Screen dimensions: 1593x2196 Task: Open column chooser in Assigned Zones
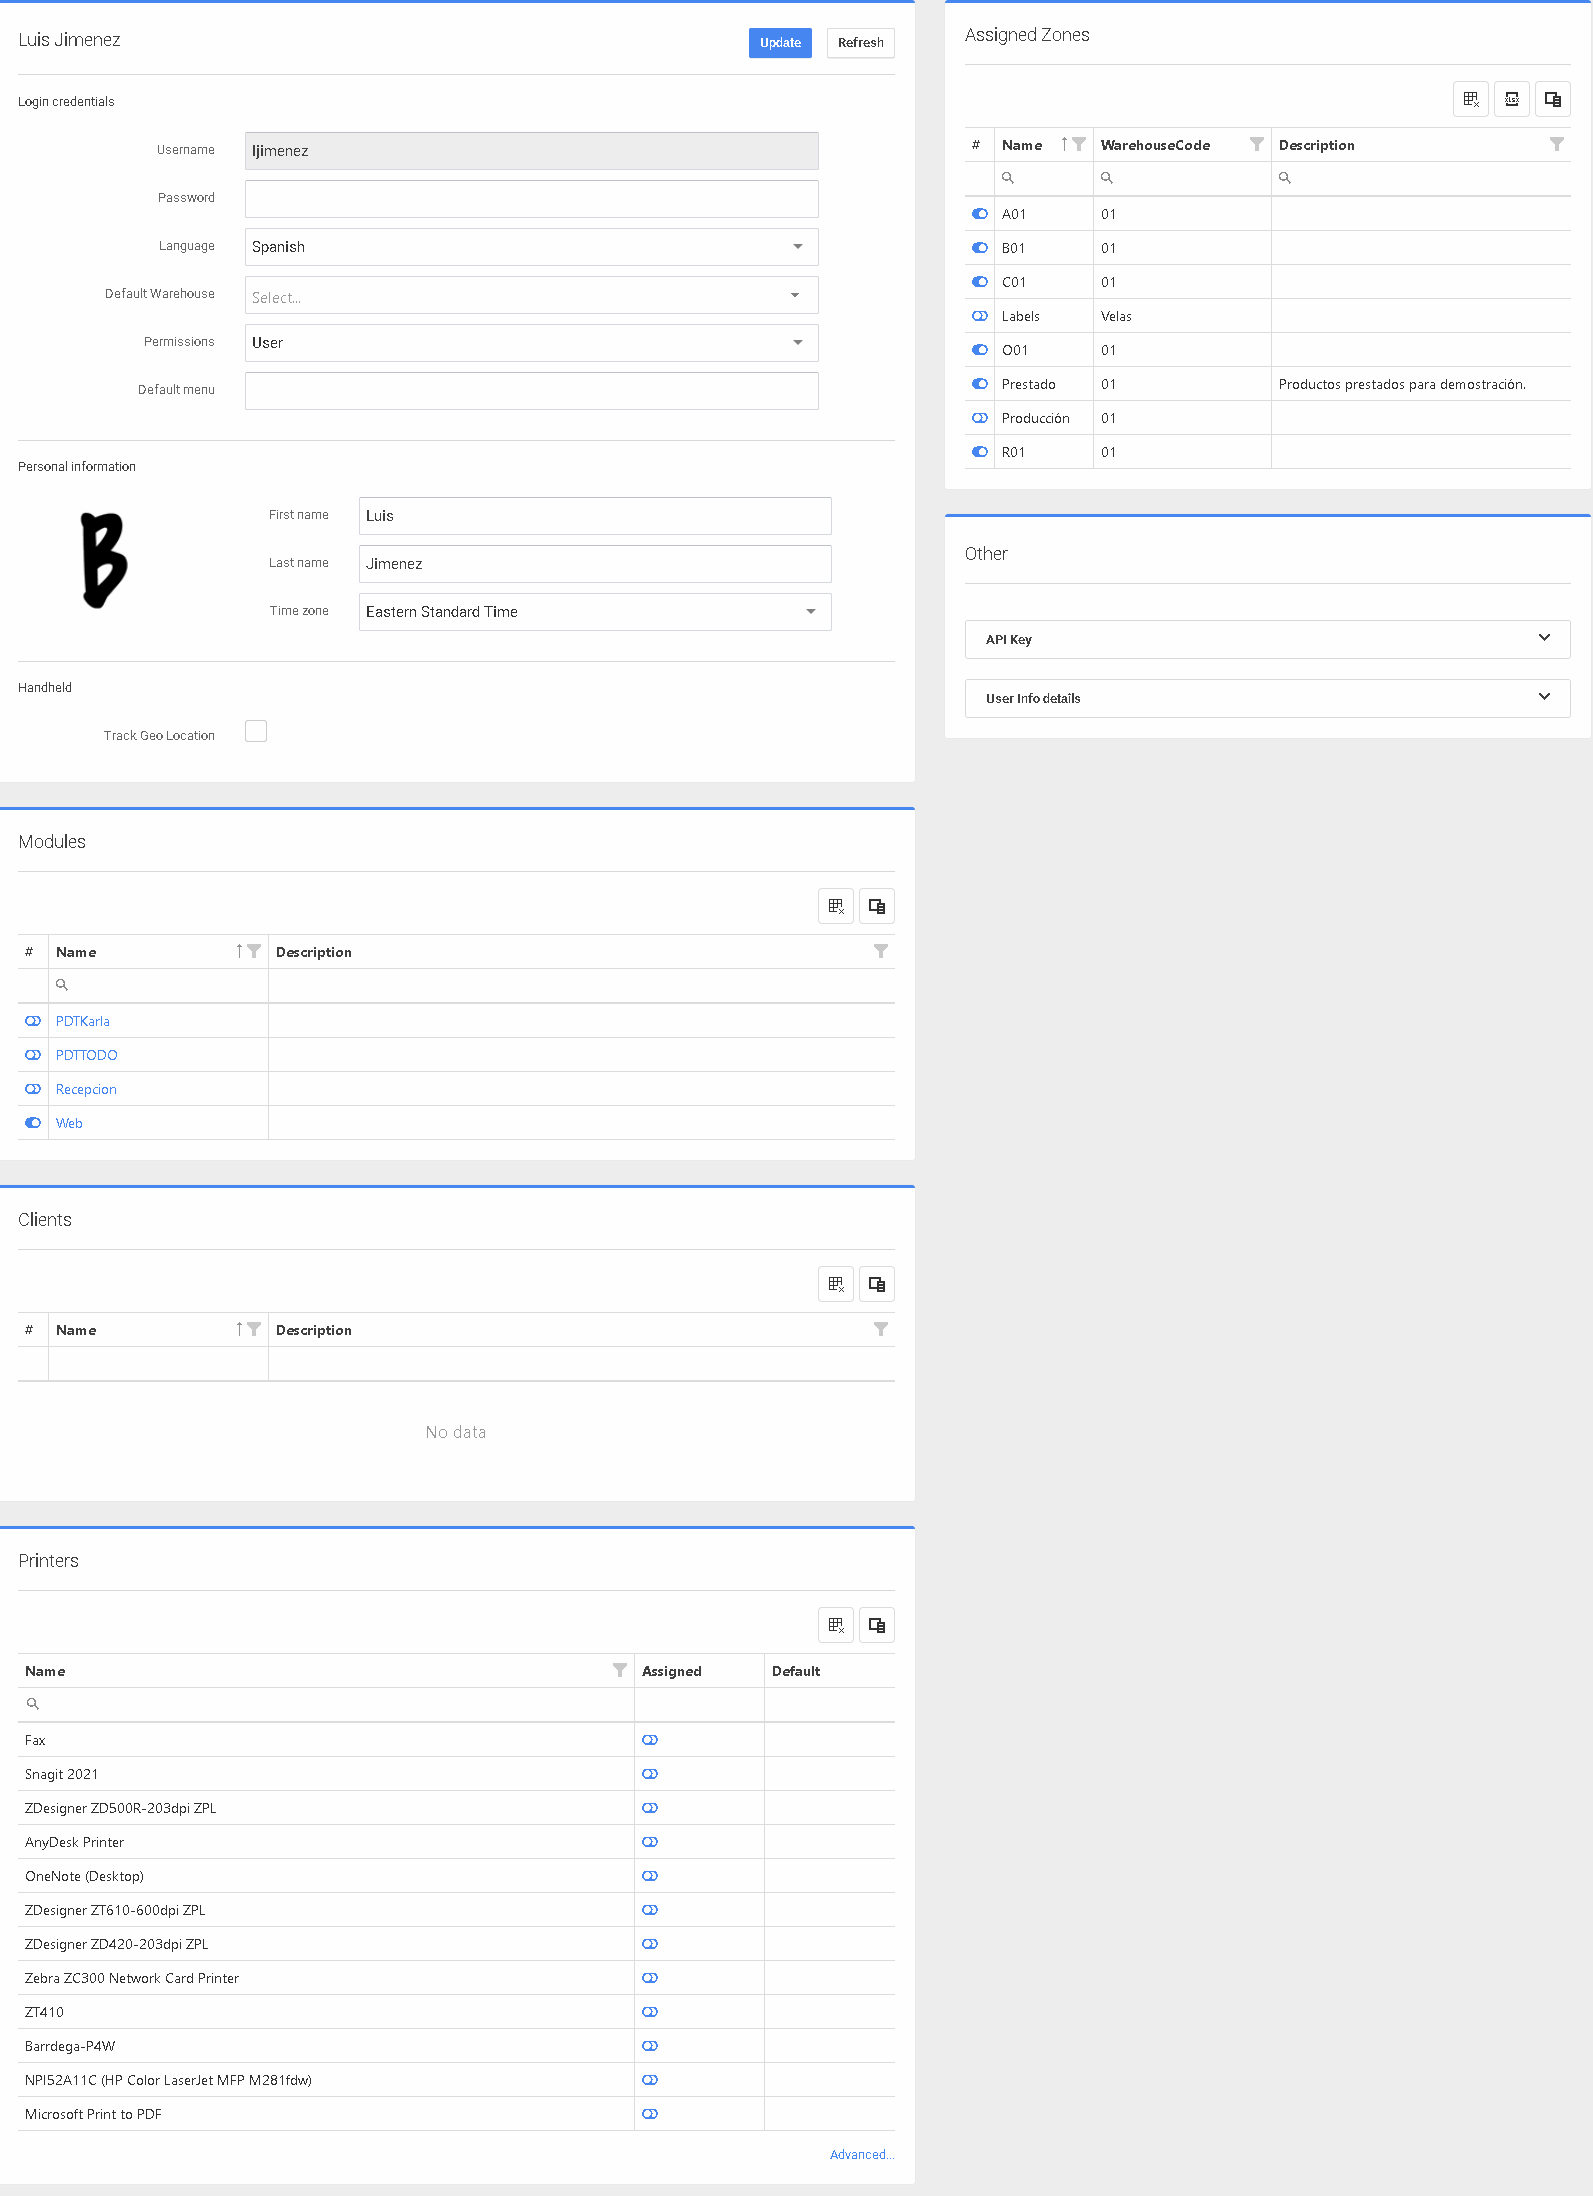[1552, 99]
